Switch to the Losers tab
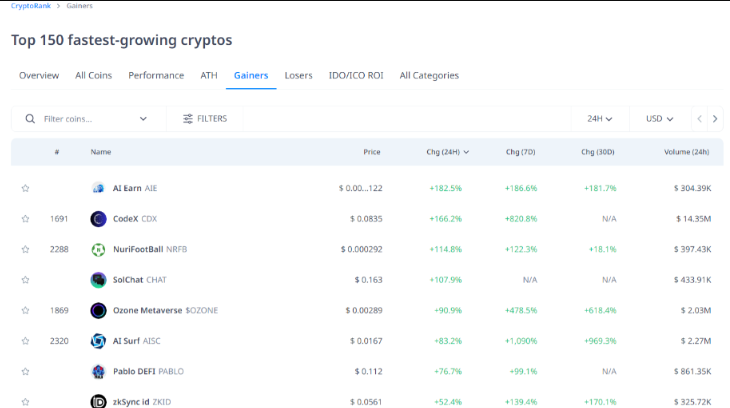730x408 pixels. click(x=298, y=75)
